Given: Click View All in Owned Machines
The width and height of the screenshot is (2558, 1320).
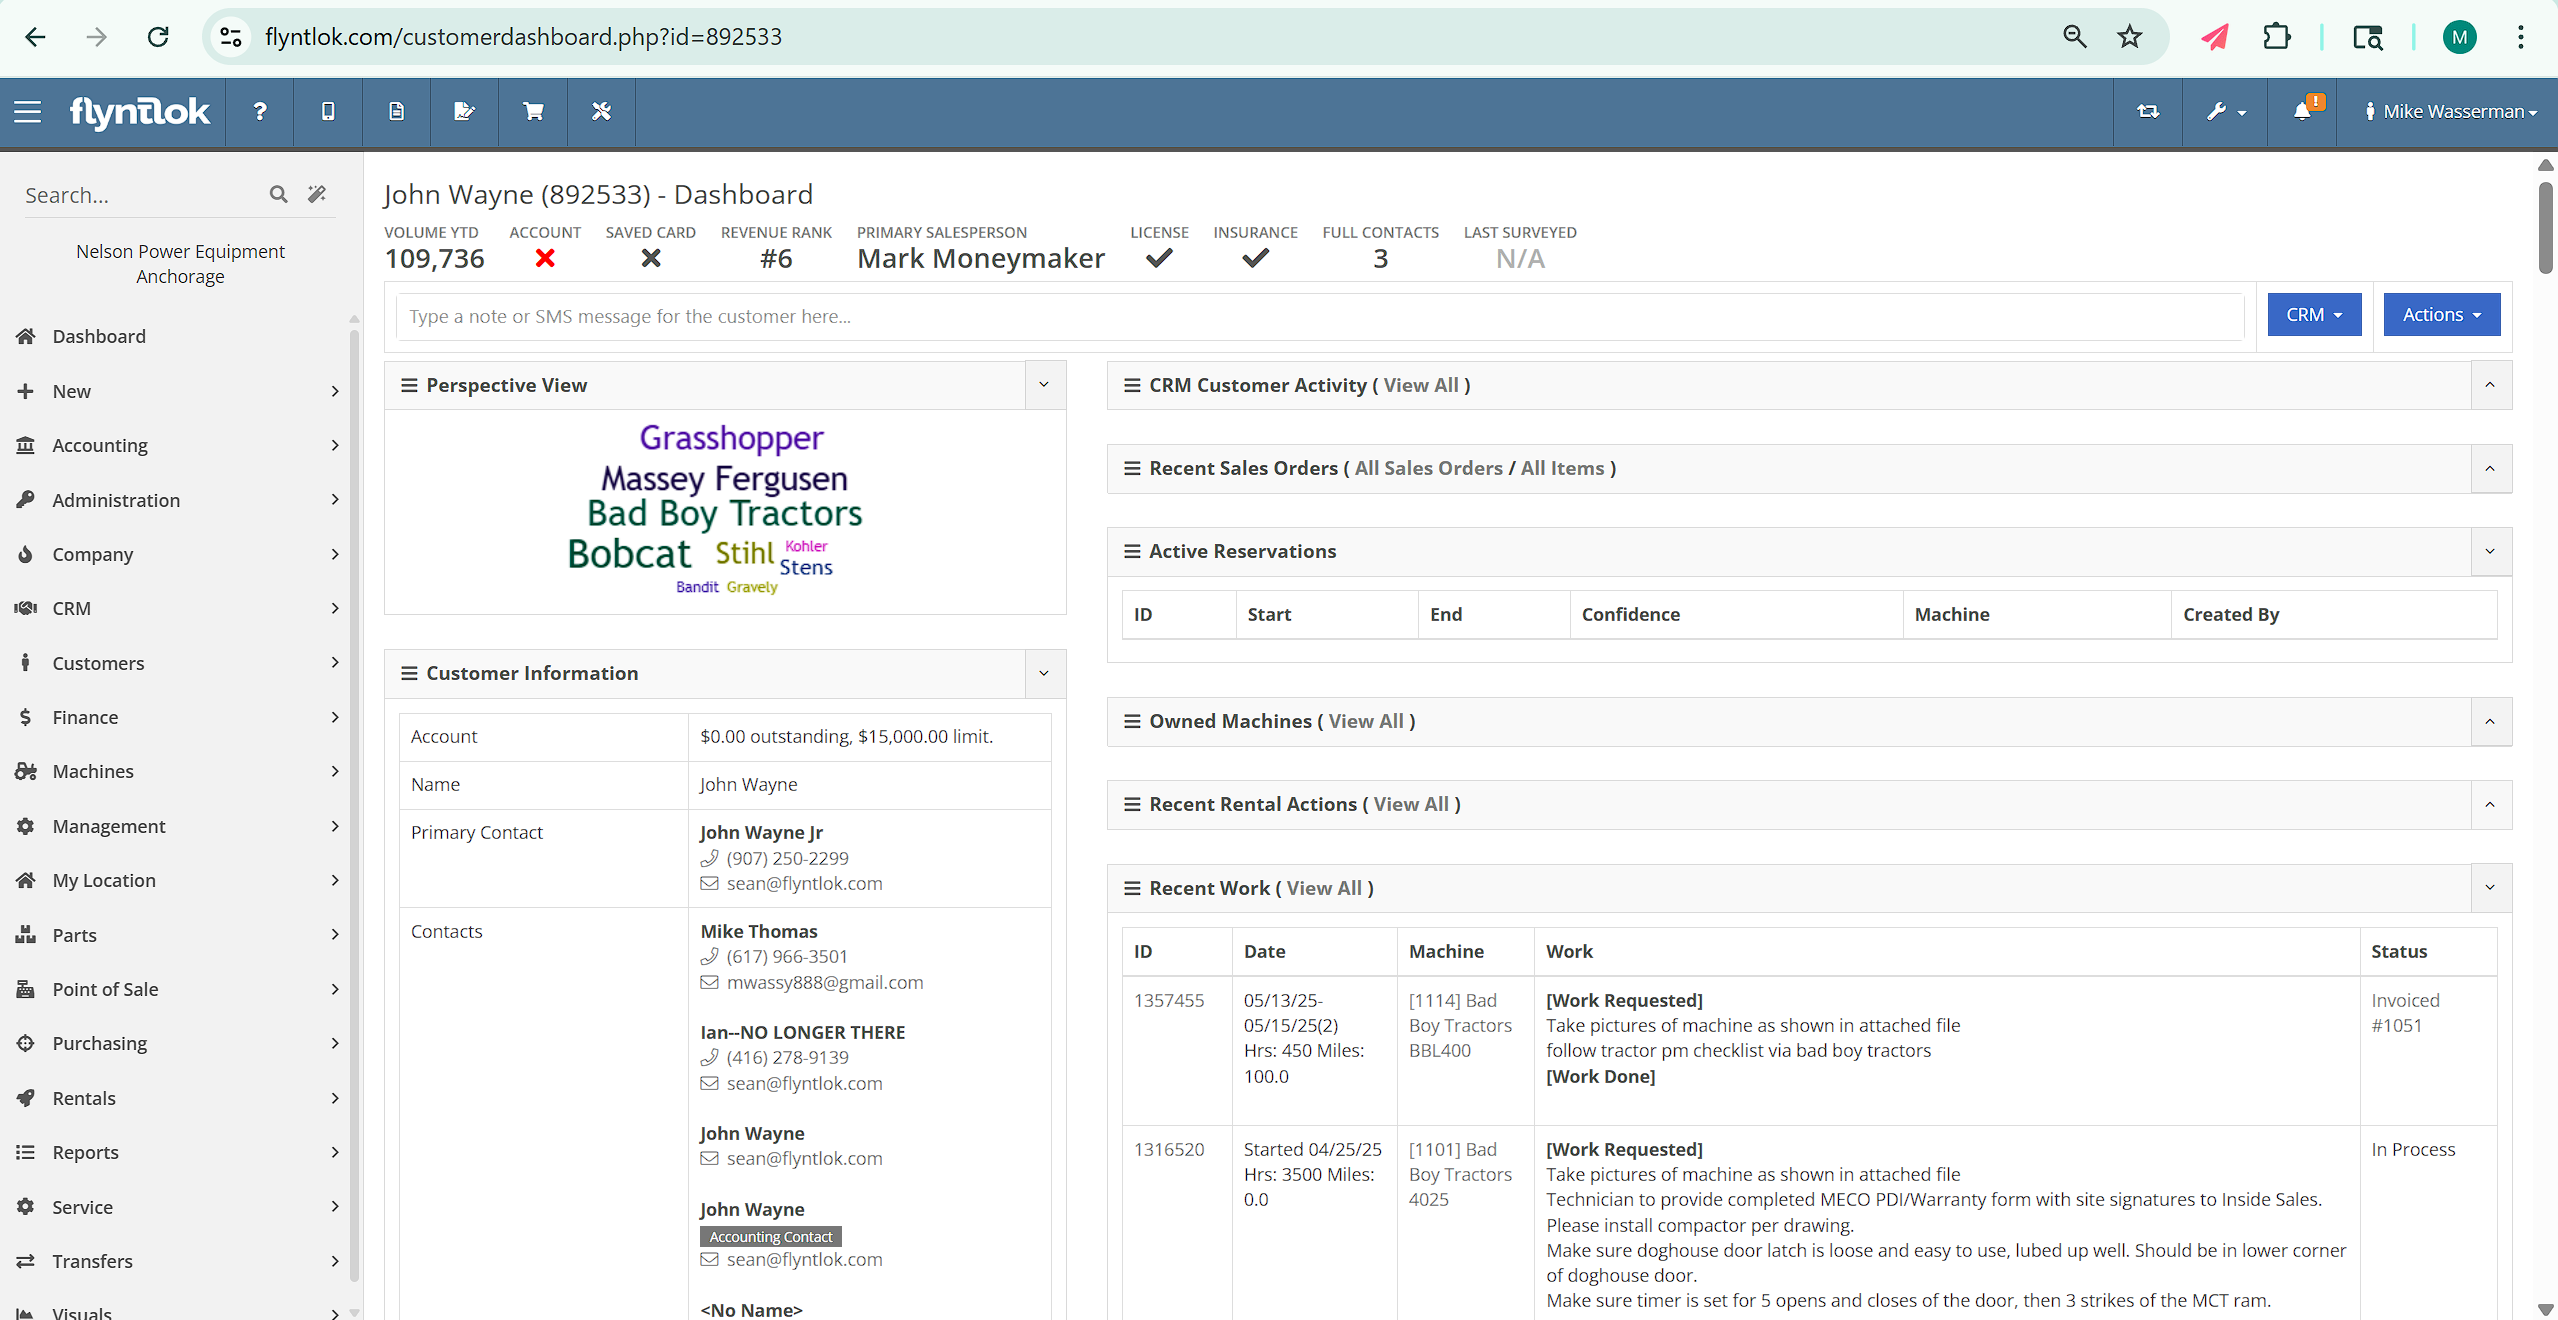Looking at the screenshot, I should [1366, 721].
